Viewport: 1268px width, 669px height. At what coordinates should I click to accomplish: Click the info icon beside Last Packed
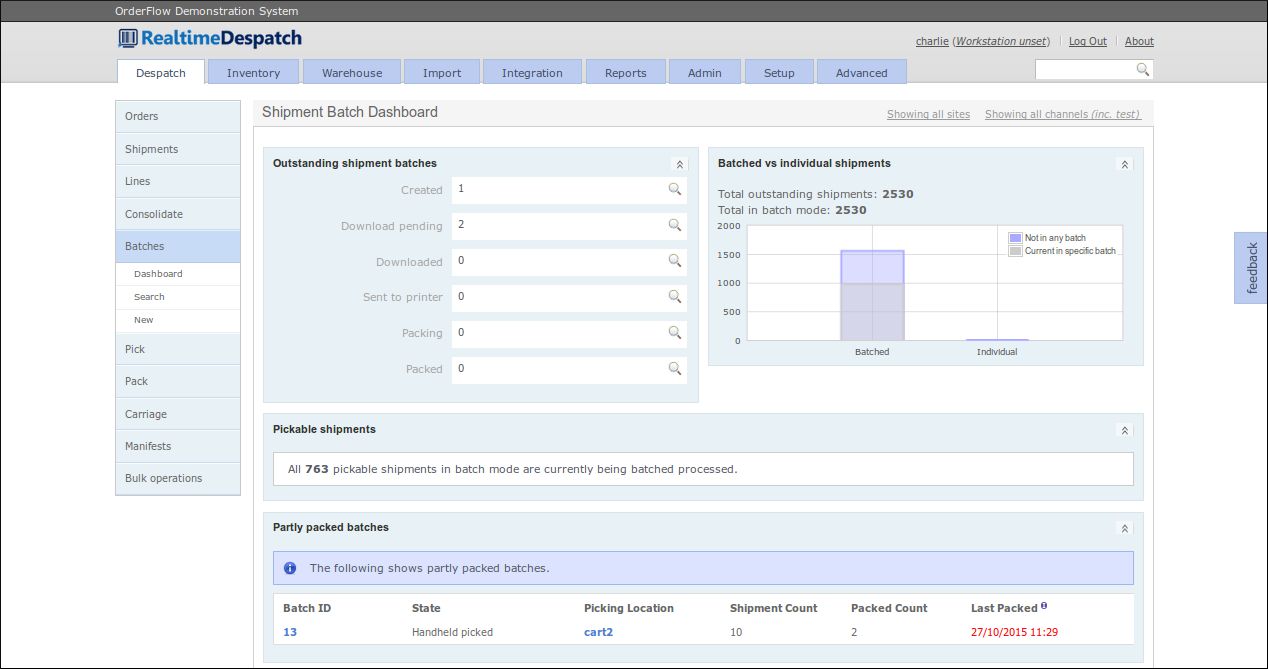click(x=1044, y=606)
